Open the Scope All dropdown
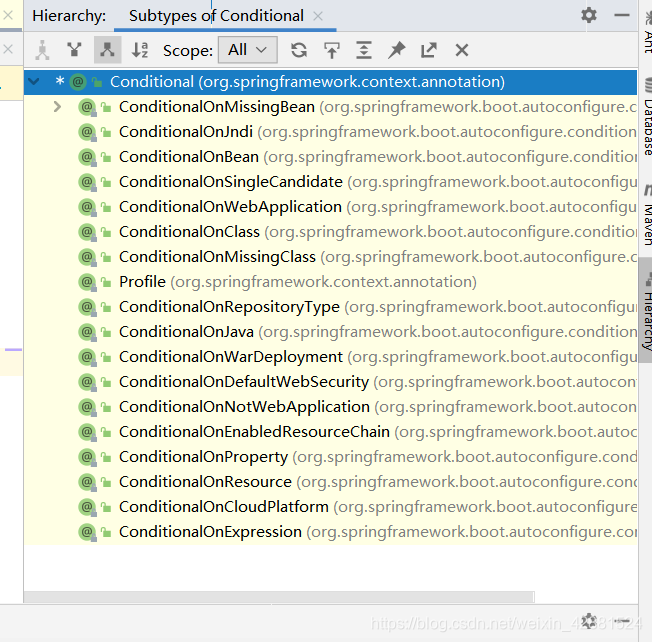The image size is (652, 642). click(247, 50)
